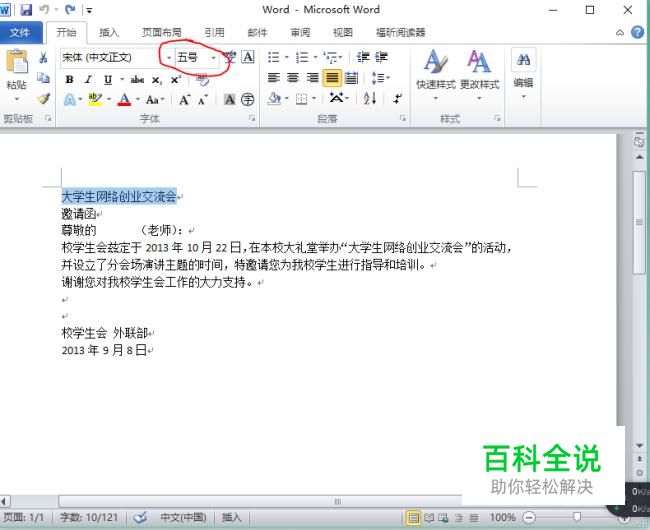Click the Undo arrow in quick access toolbar
Viewport: 650px width, 530px height.
[44, 9]
